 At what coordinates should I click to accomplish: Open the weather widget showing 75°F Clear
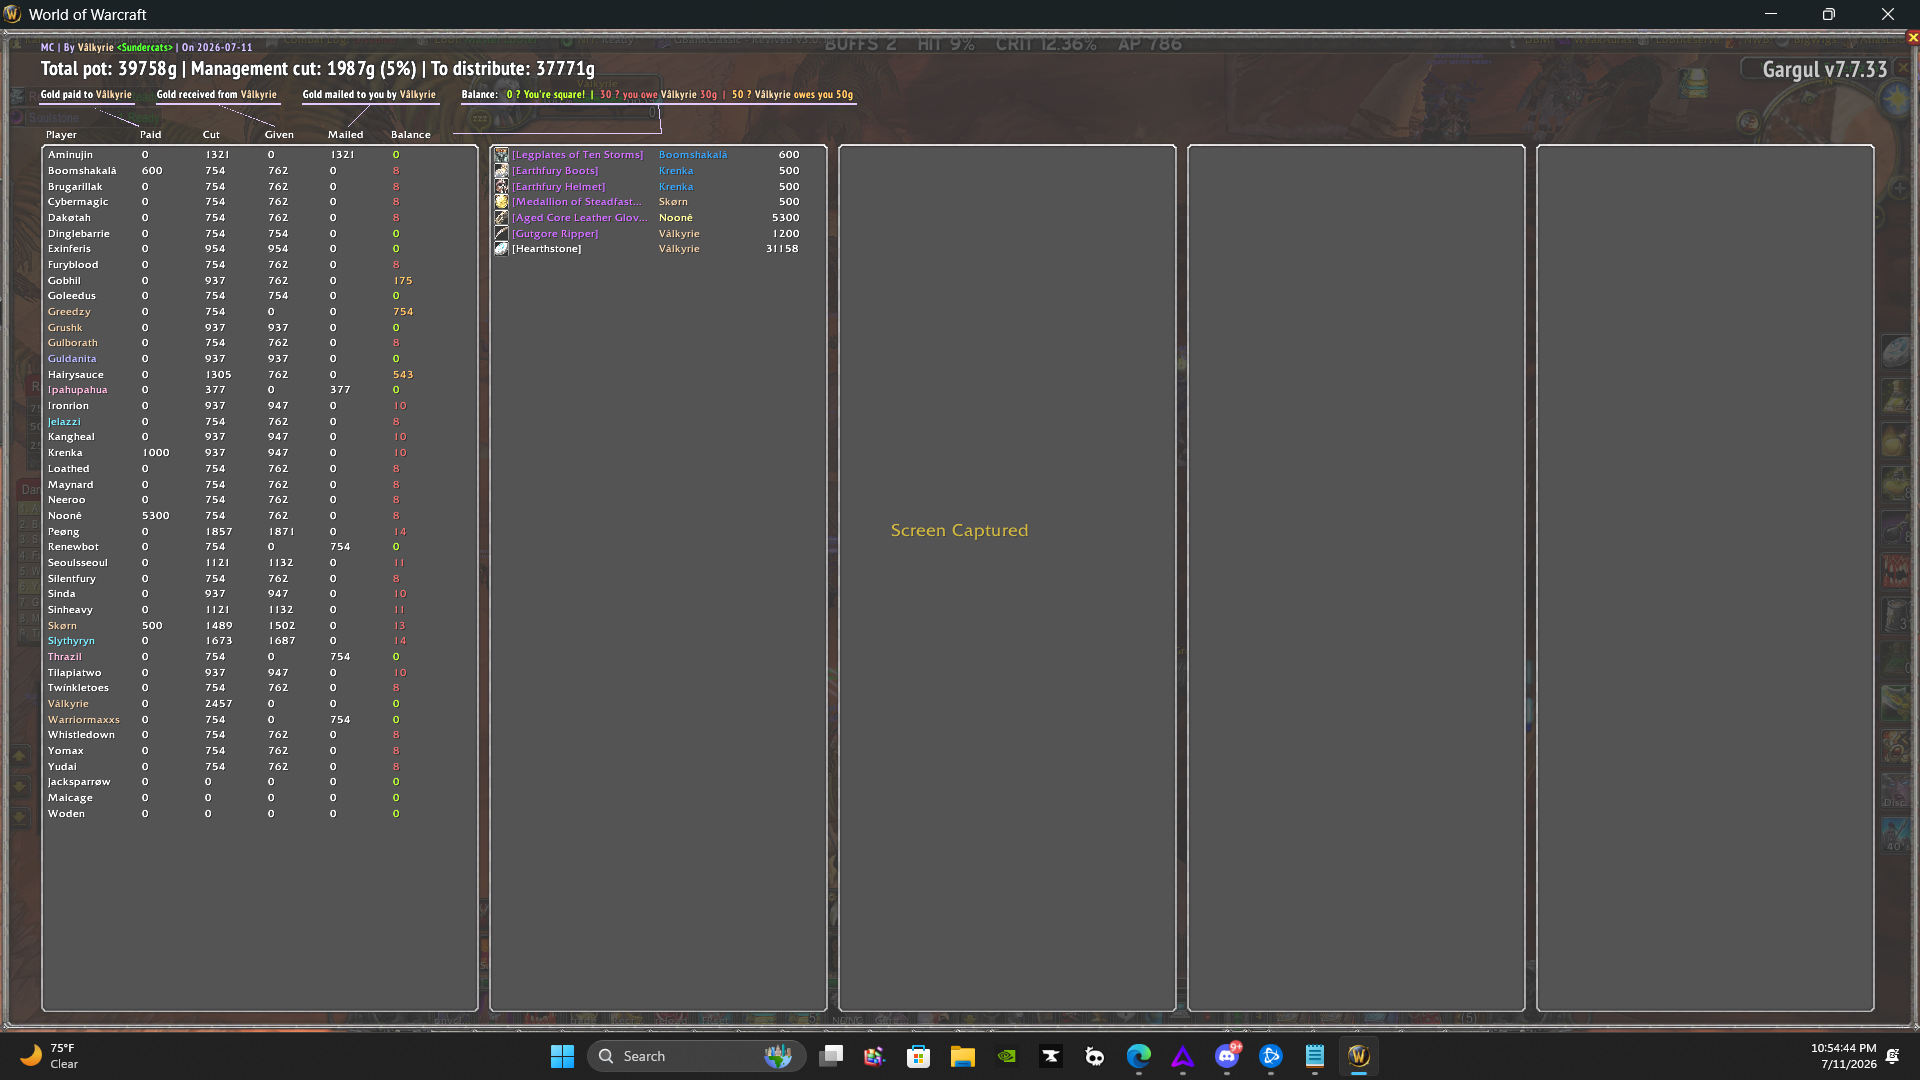49,1056
